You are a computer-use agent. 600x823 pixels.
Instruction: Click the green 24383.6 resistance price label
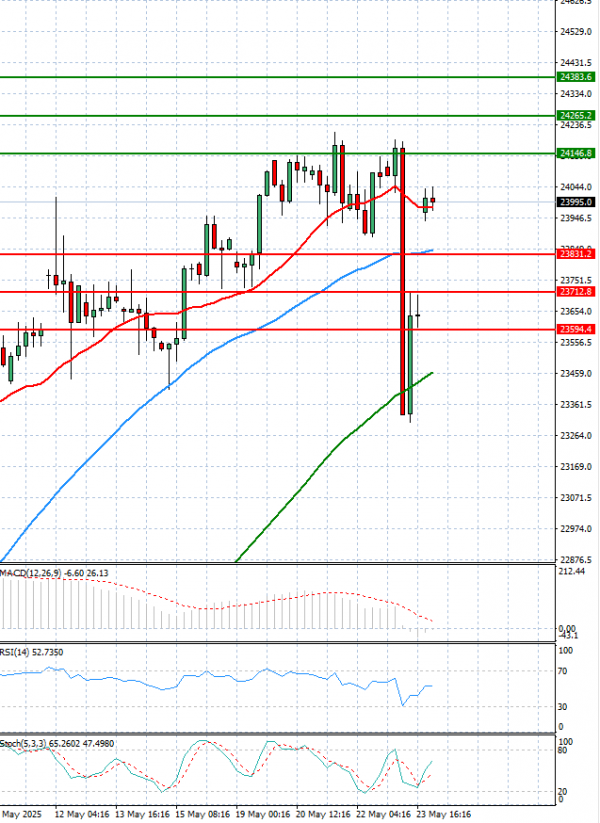point(576,77)
